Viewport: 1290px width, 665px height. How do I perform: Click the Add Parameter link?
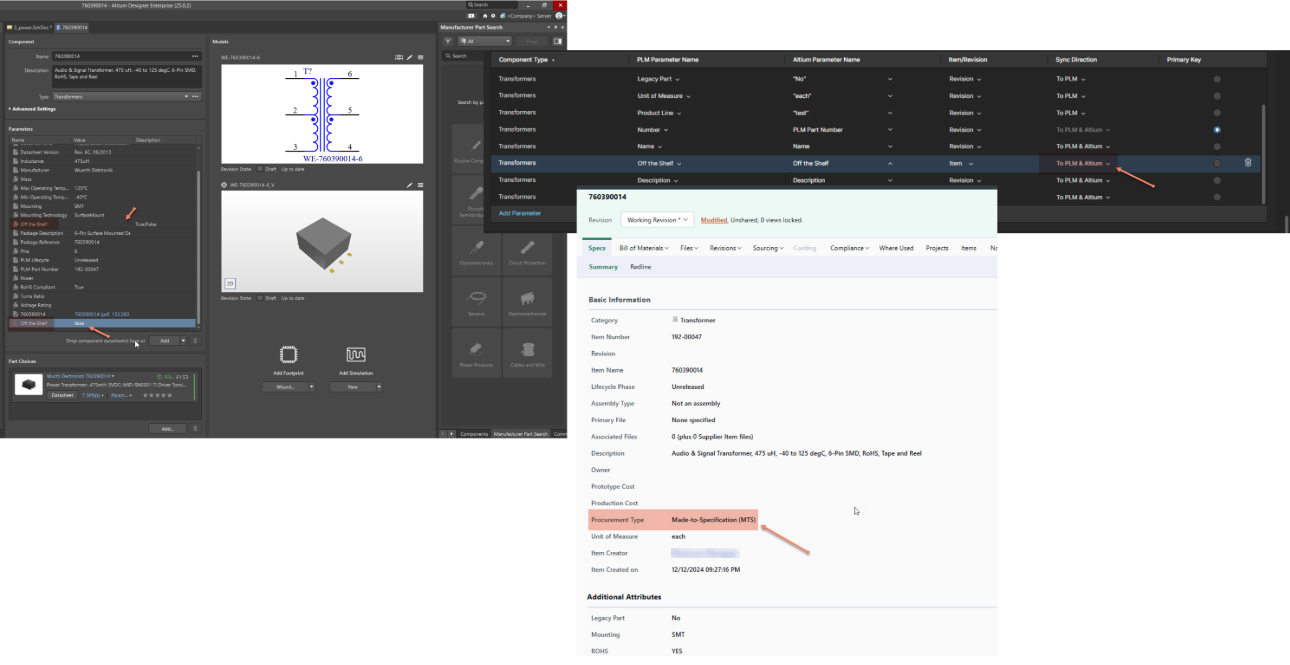click(x=519, y=213)
